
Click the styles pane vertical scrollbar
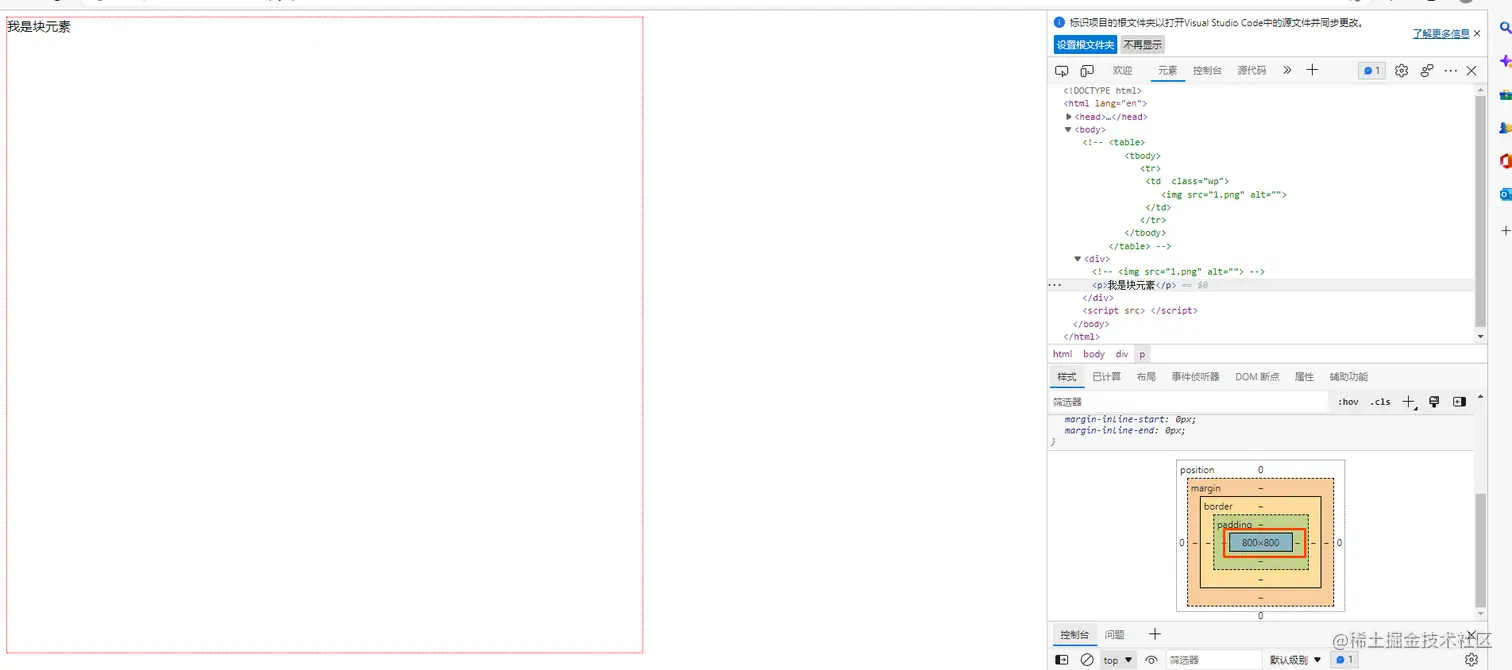[1480, 549]
